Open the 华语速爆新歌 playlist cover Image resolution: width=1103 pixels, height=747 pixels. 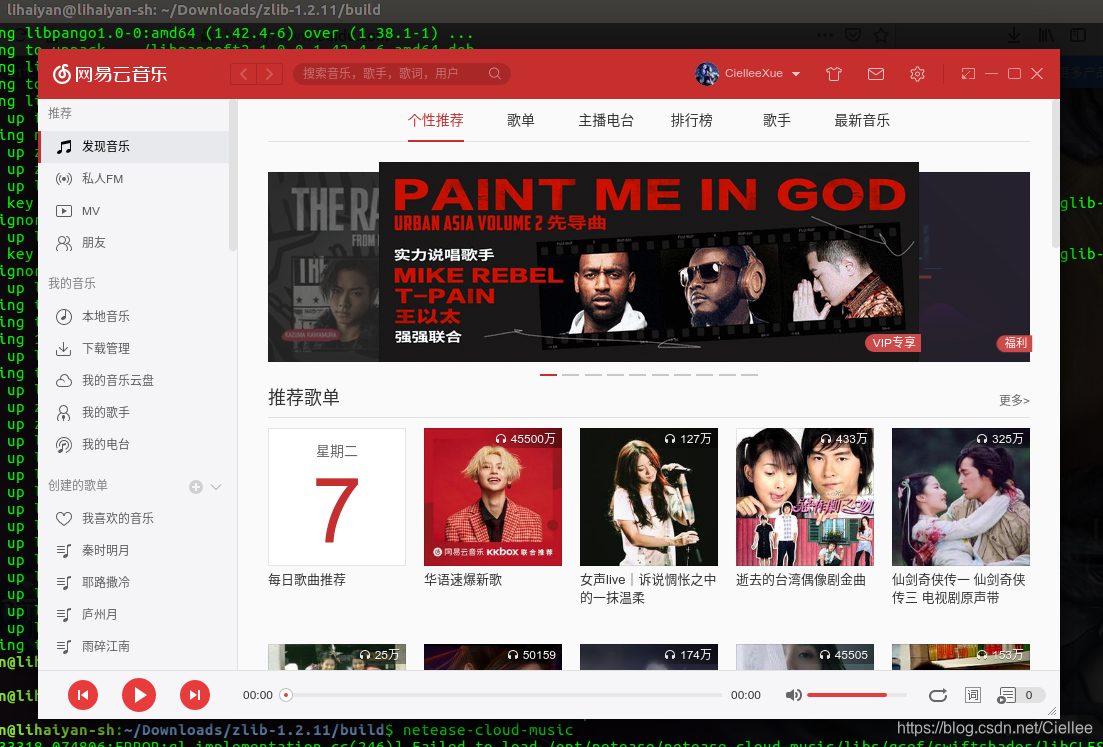point(493,497)
